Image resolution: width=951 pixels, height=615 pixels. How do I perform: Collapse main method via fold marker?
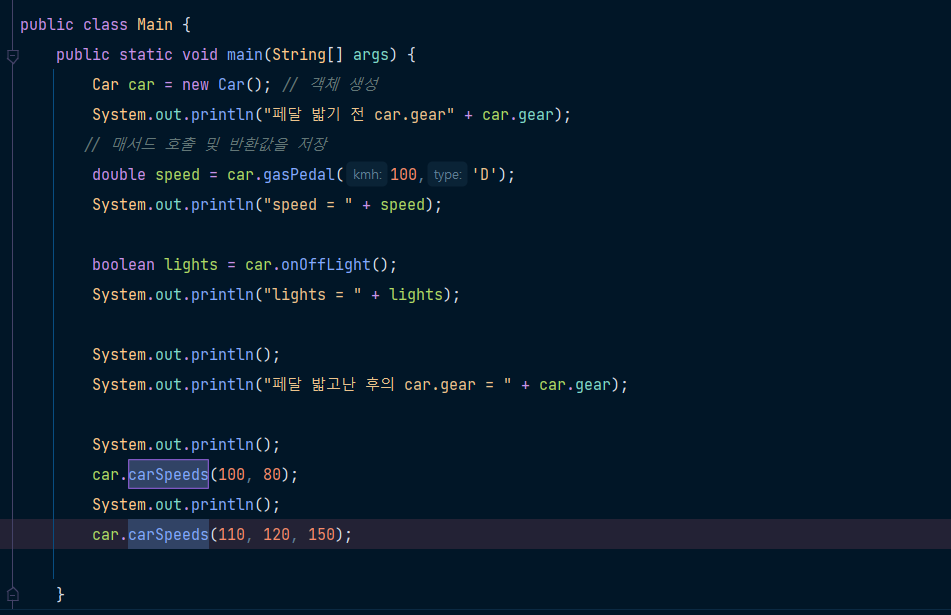point(13,56)
